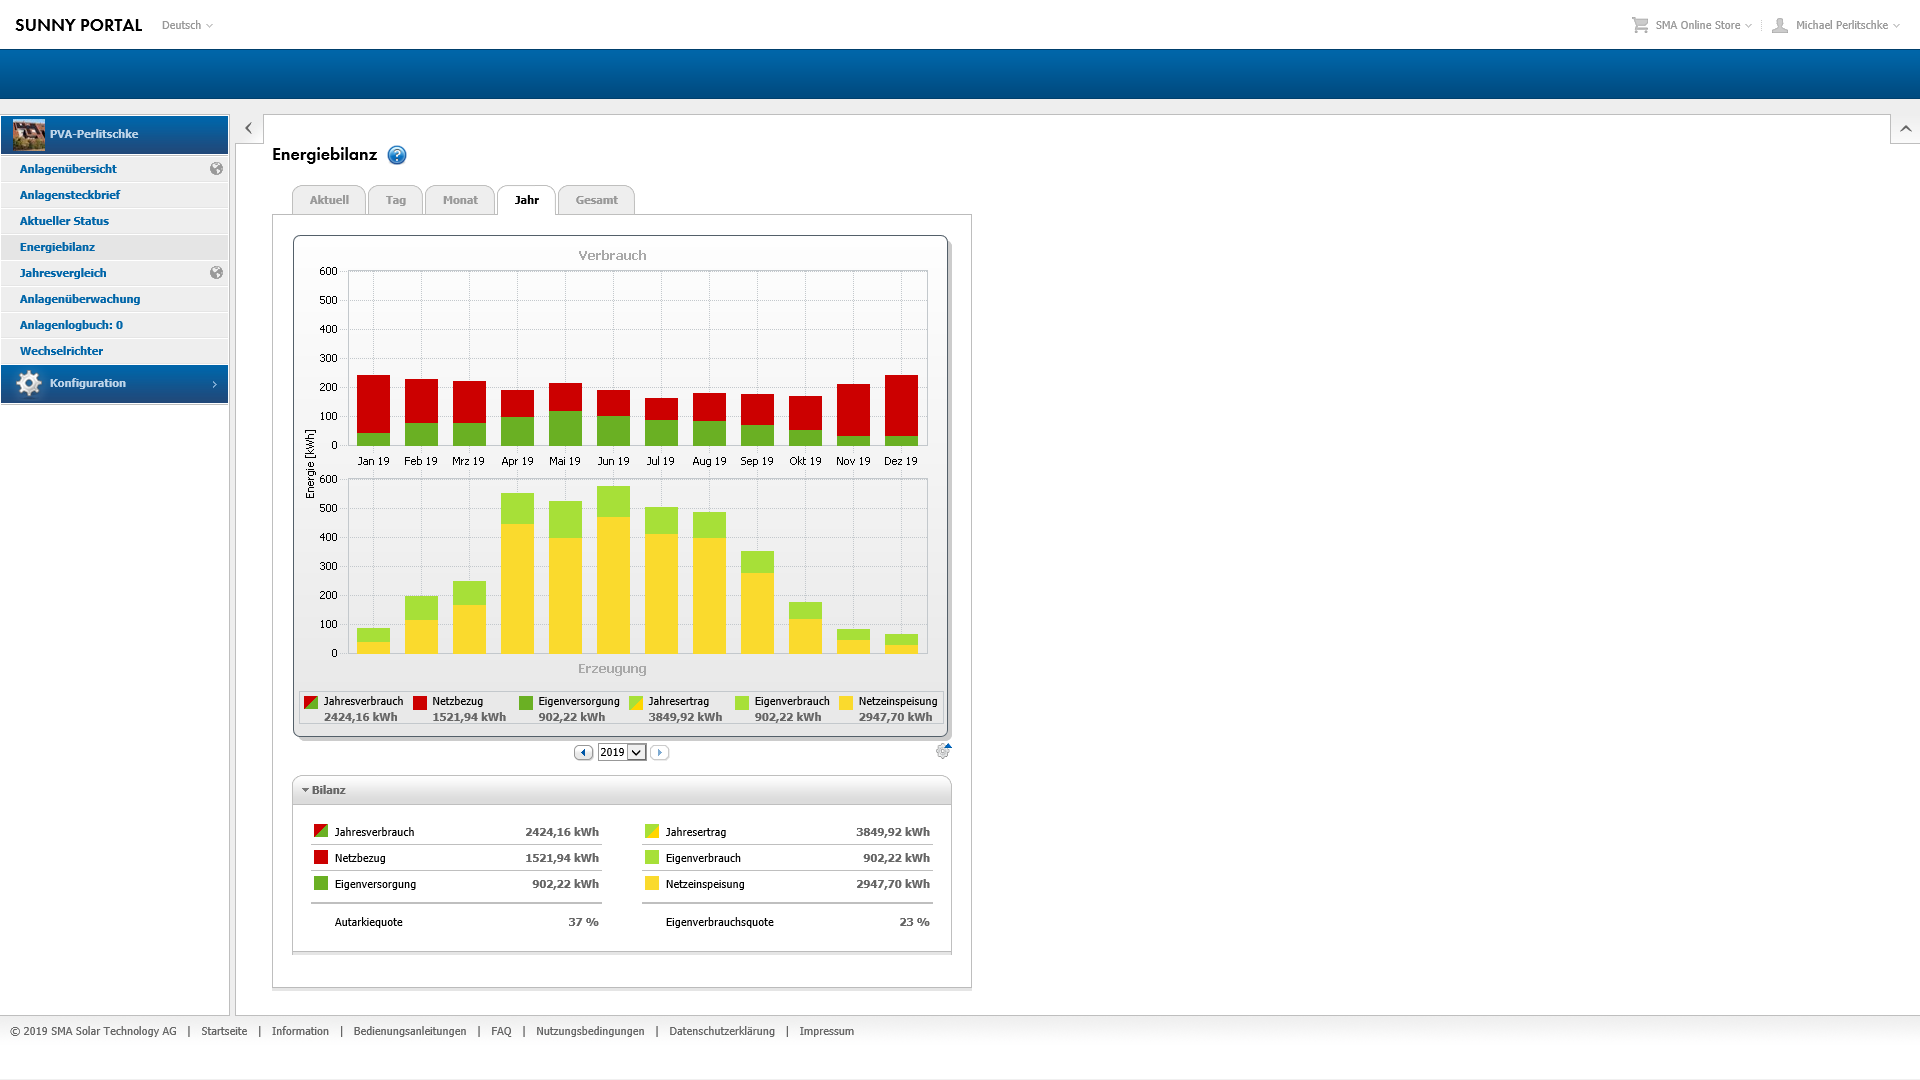The image size is (1920, 1080).
Task: Go to next year with right arrow
Action: point(659,752)
